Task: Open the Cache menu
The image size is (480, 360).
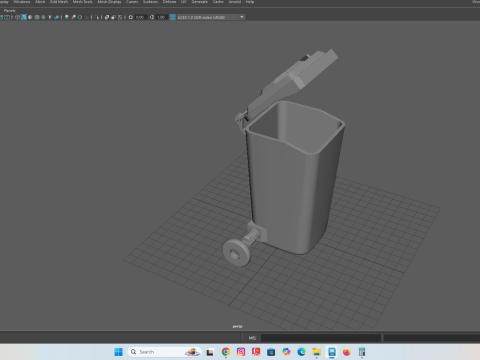Action: tap(218, 2)
